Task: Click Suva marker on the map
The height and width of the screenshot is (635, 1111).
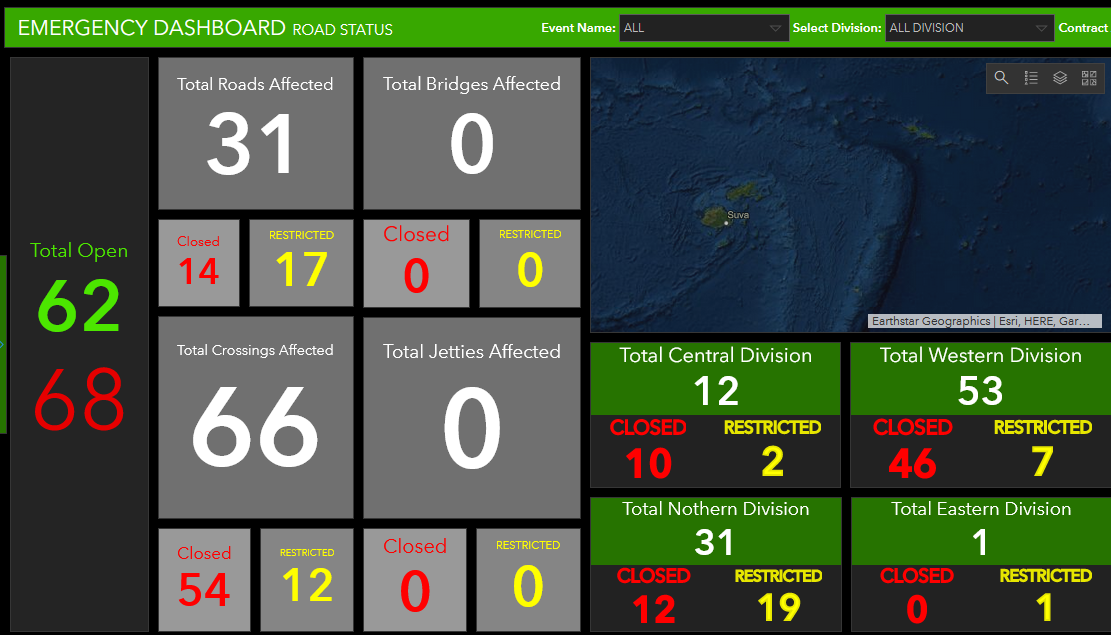Action: click(x=727, y=223)
